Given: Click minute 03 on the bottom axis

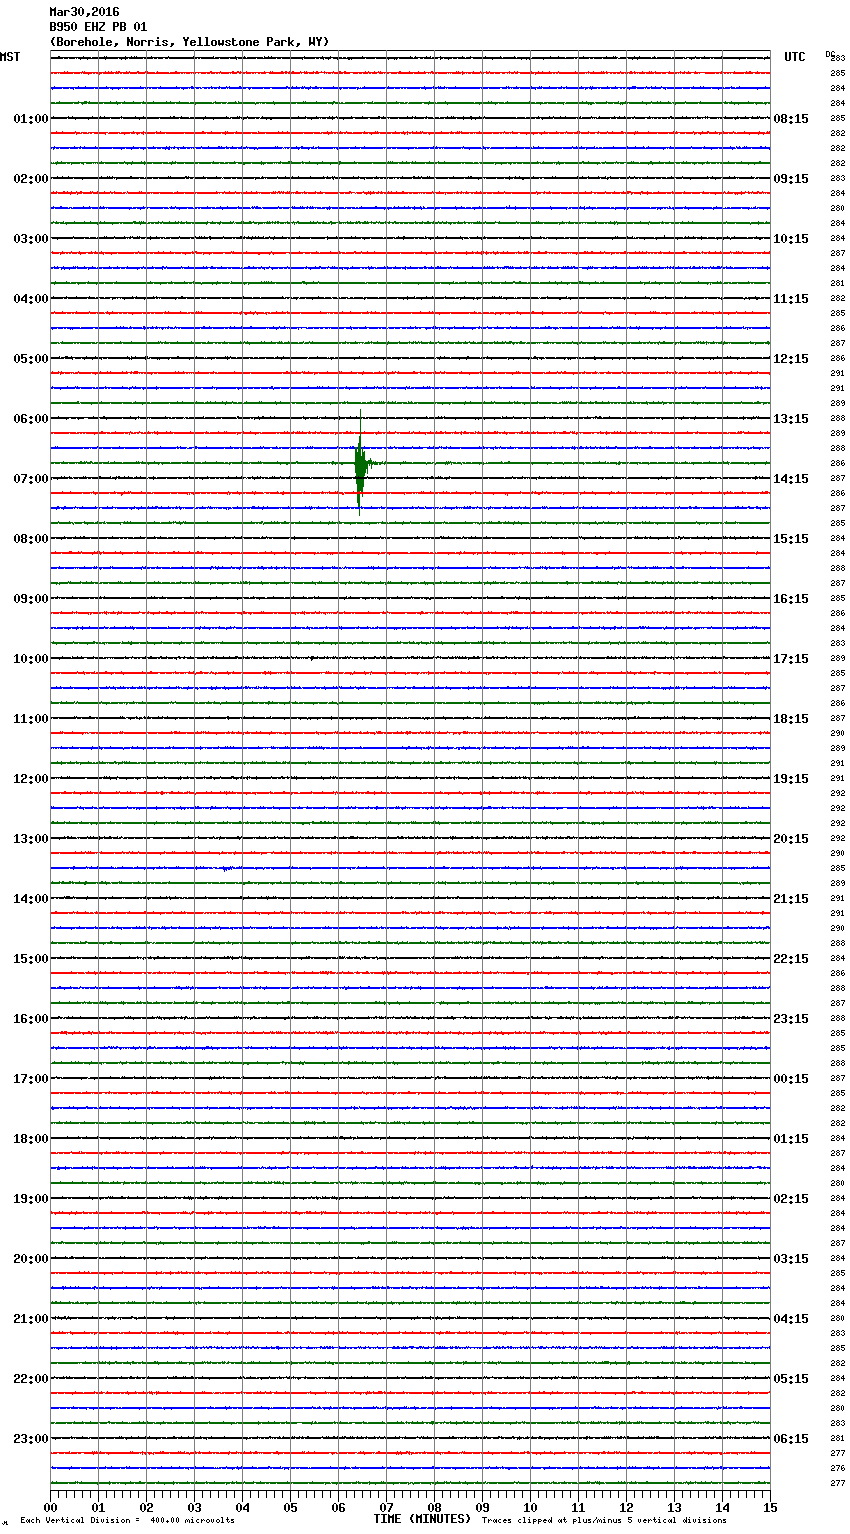Looking at the screenshot, I should coord(194,1507).
